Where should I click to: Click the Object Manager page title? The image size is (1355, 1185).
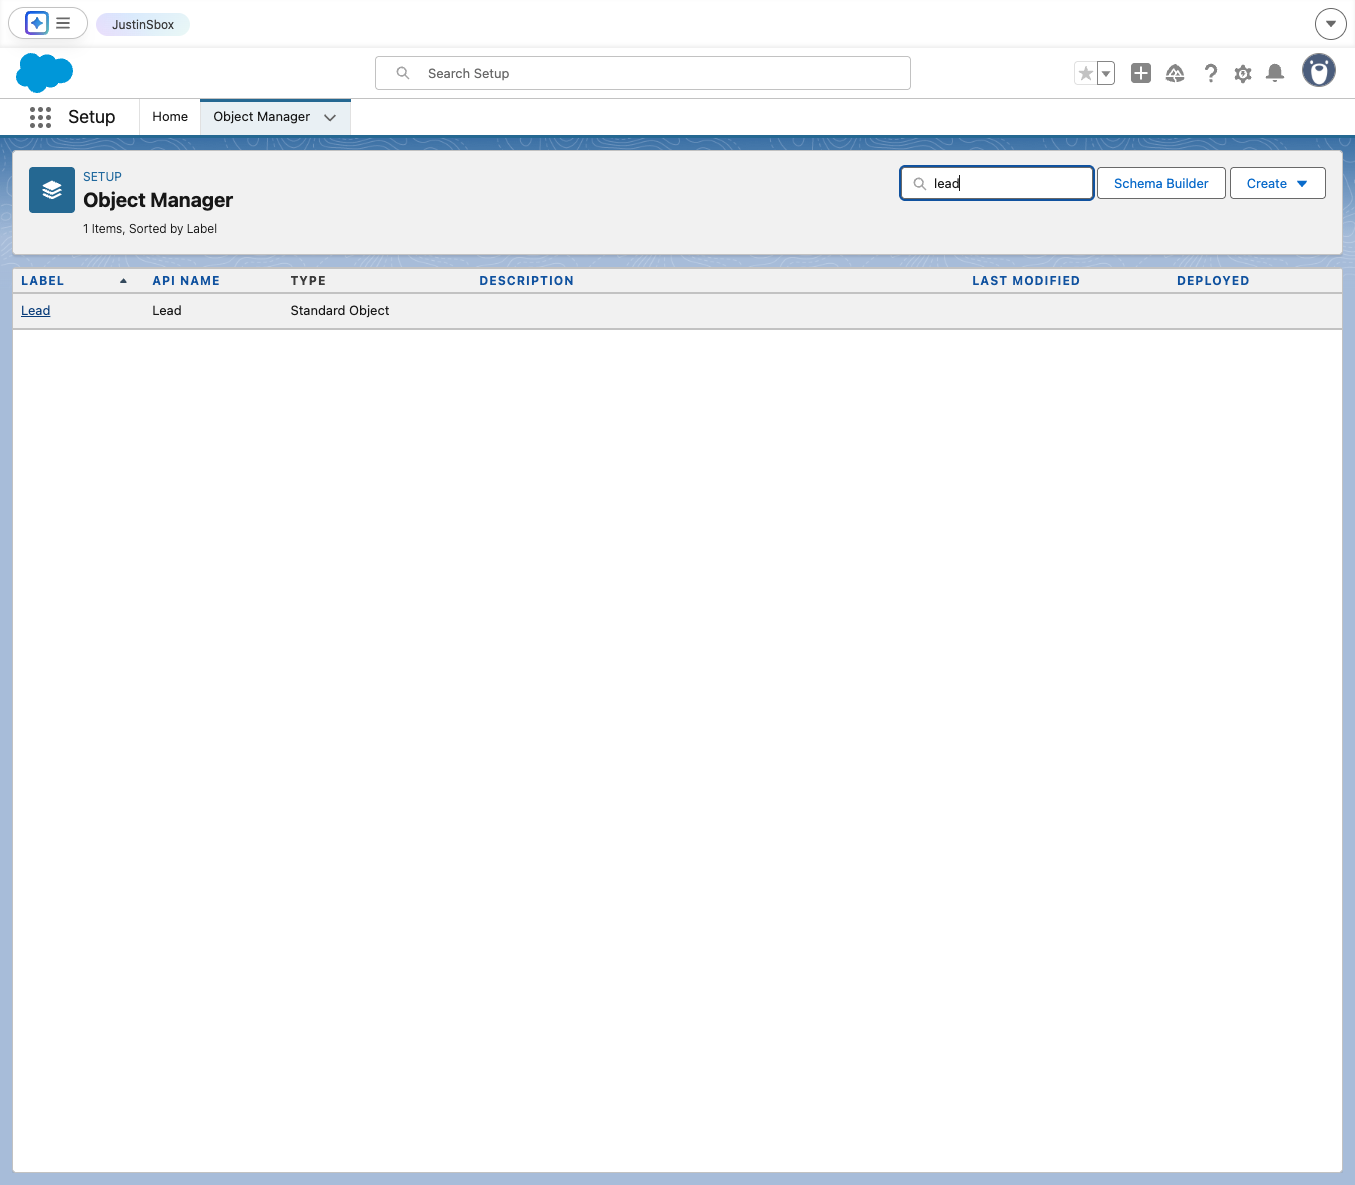pyautogui.click(x=158, y=200)
